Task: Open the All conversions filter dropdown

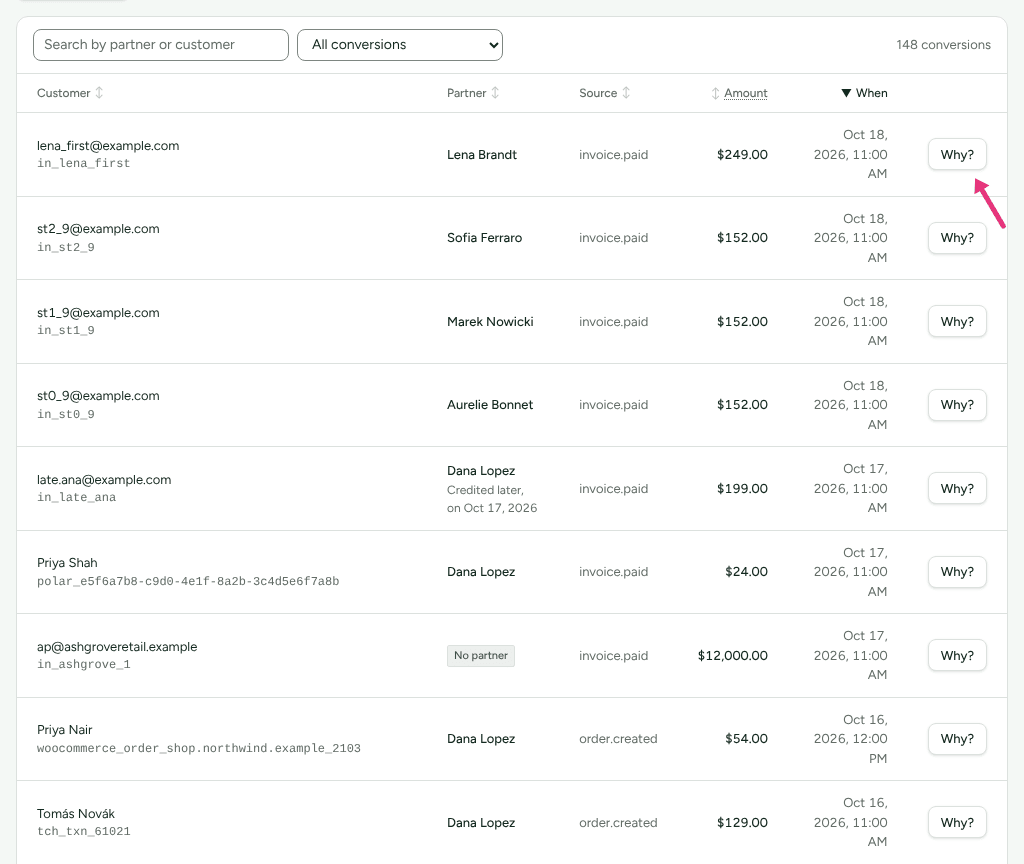Action: click(400, 45)
